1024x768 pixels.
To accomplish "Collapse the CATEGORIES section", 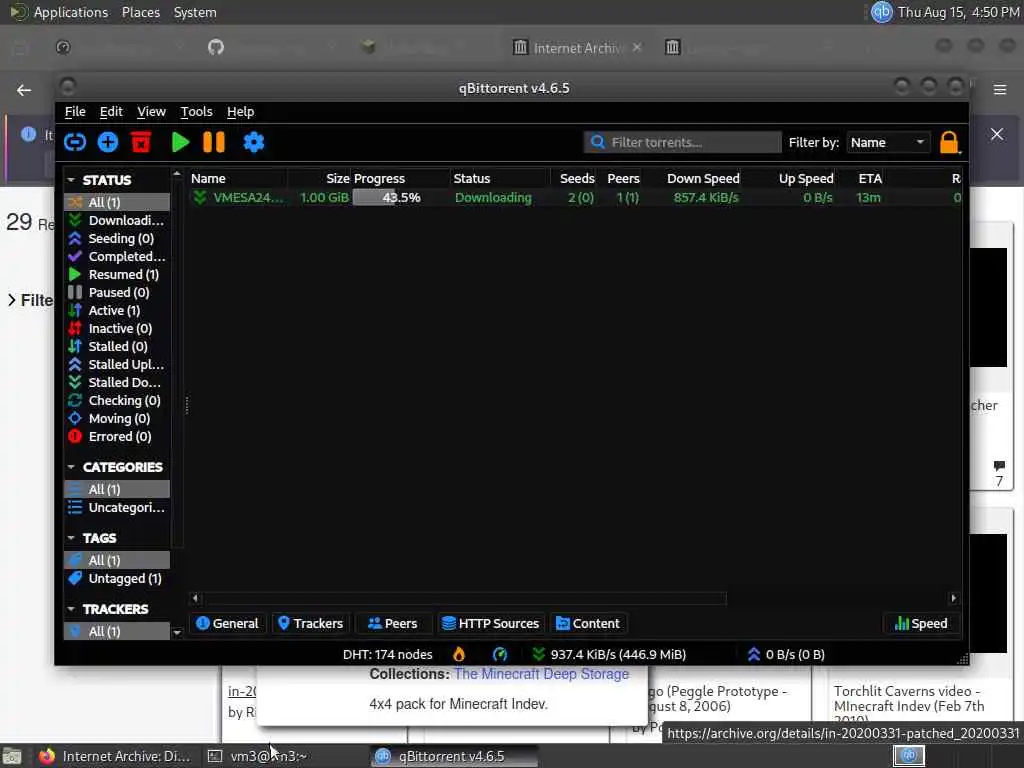I will [71, 467].
